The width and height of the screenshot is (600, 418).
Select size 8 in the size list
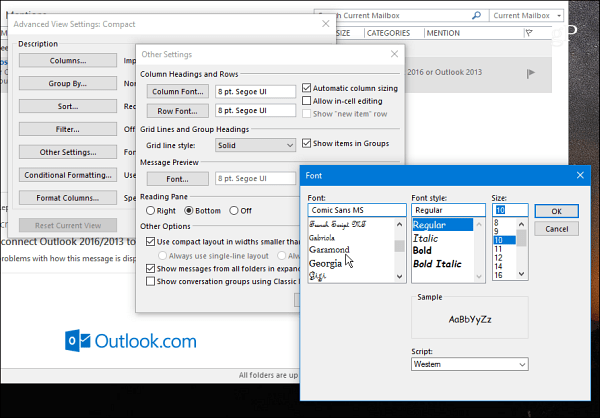(496, 223)
